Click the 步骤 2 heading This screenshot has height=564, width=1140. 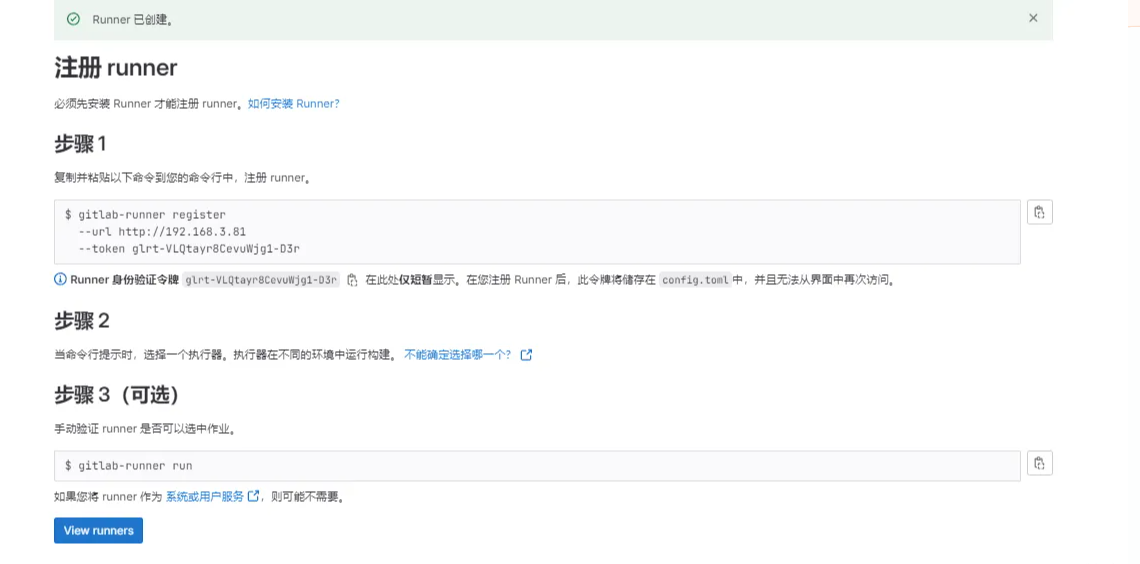point(81,321)
